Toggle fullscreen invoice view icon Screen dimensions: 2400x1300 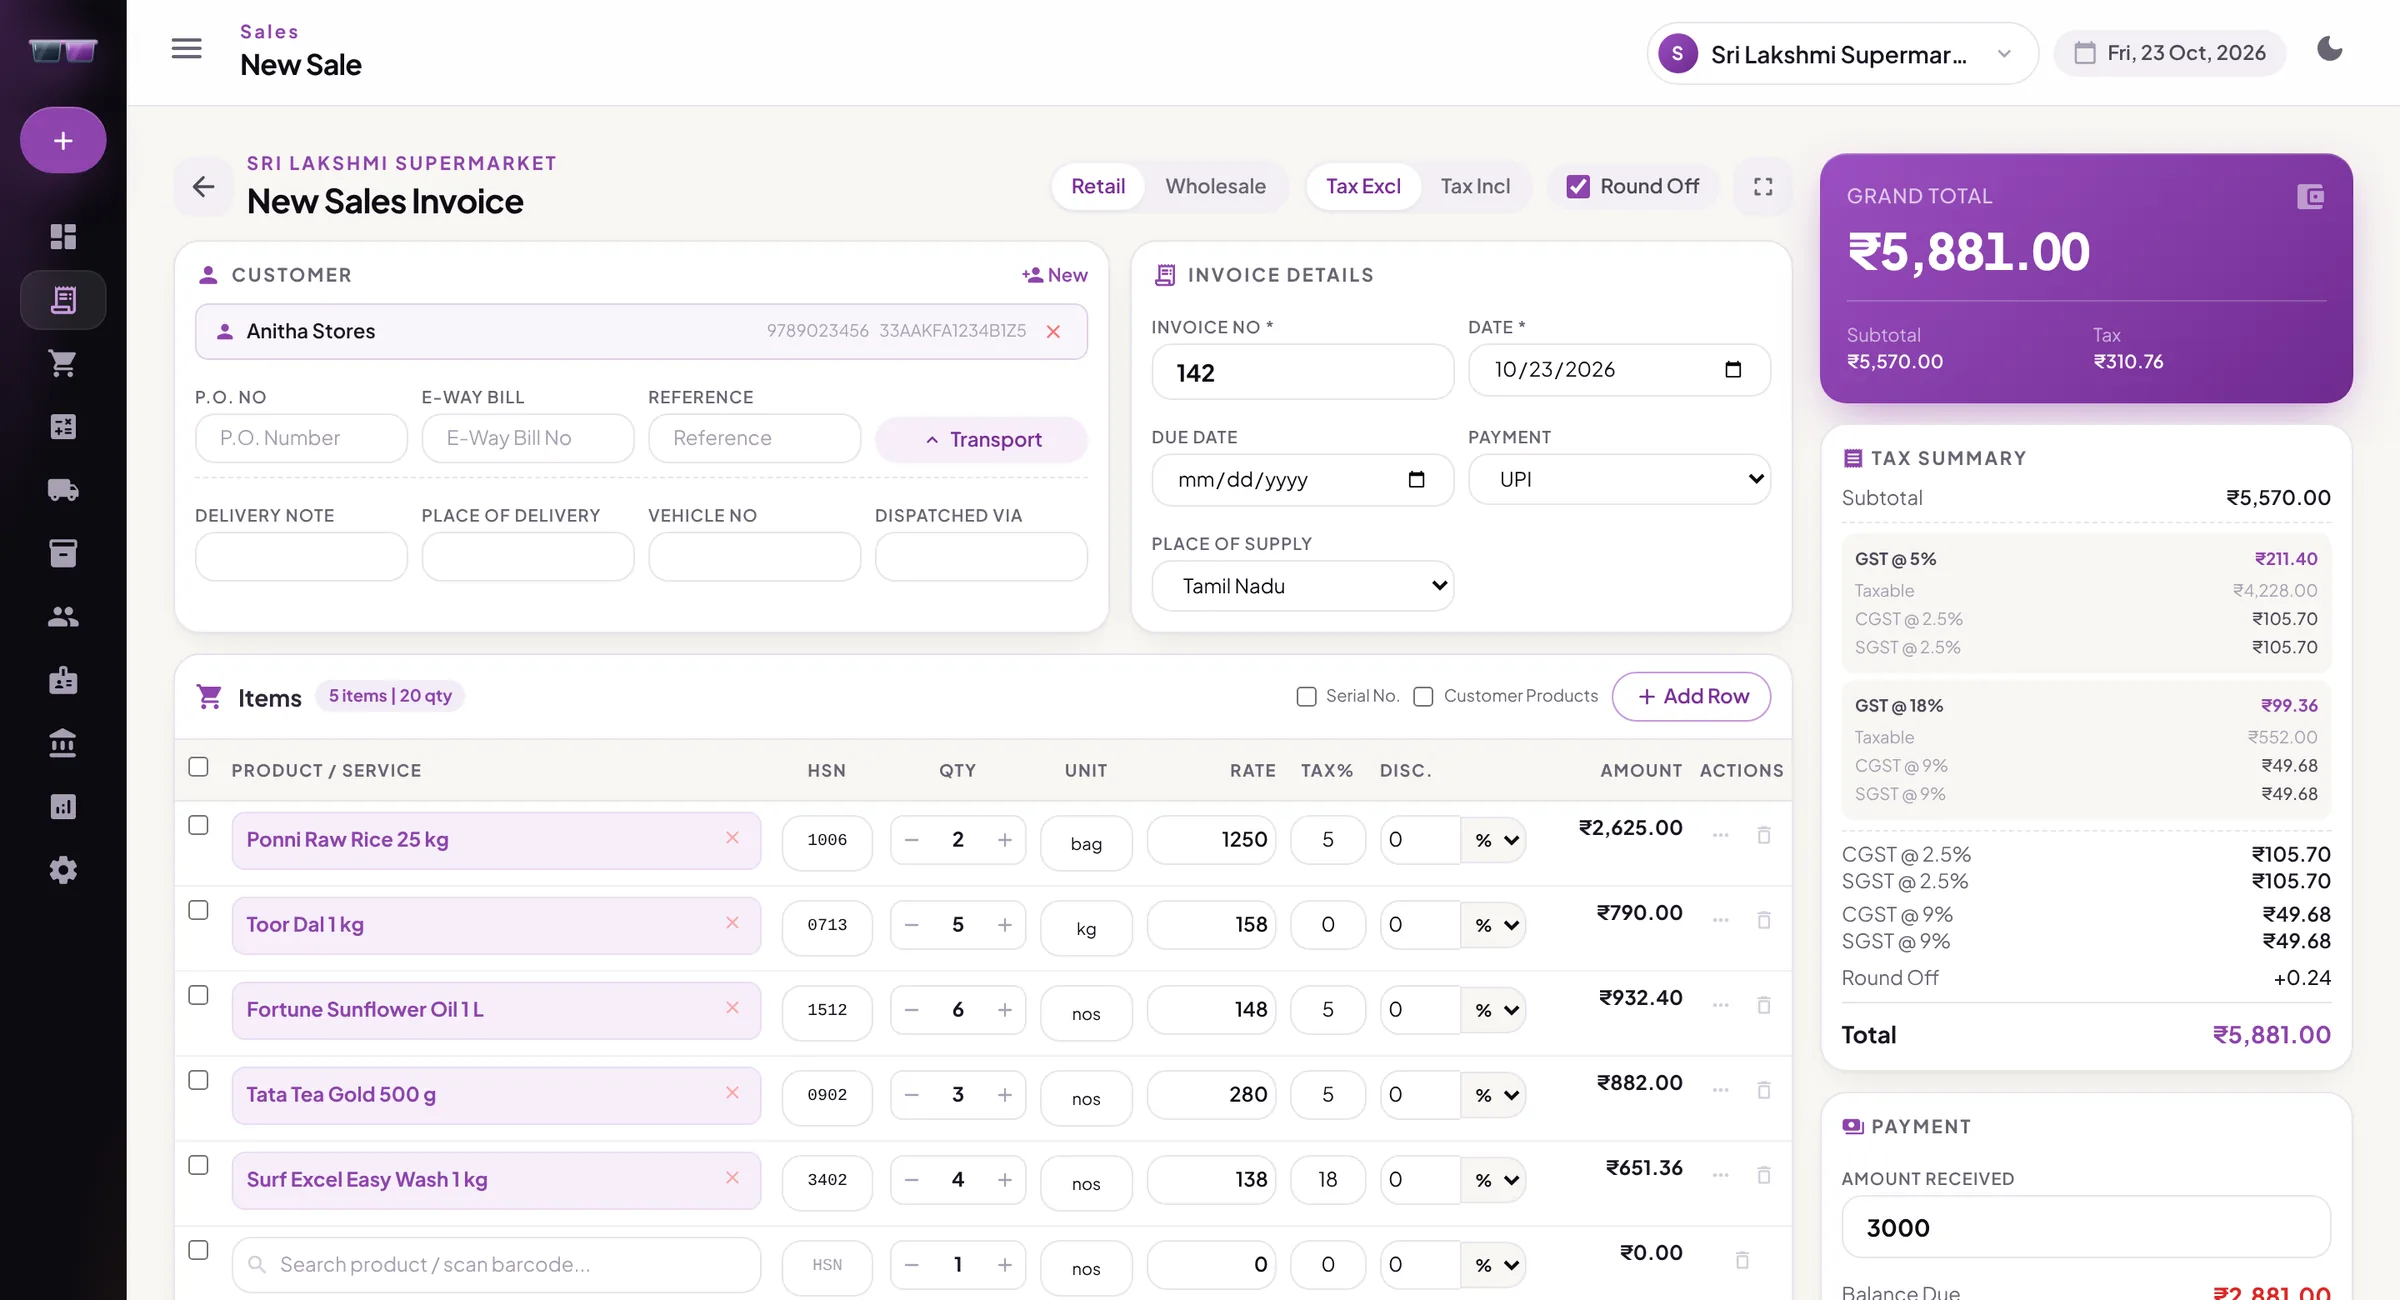[1763, 187]
